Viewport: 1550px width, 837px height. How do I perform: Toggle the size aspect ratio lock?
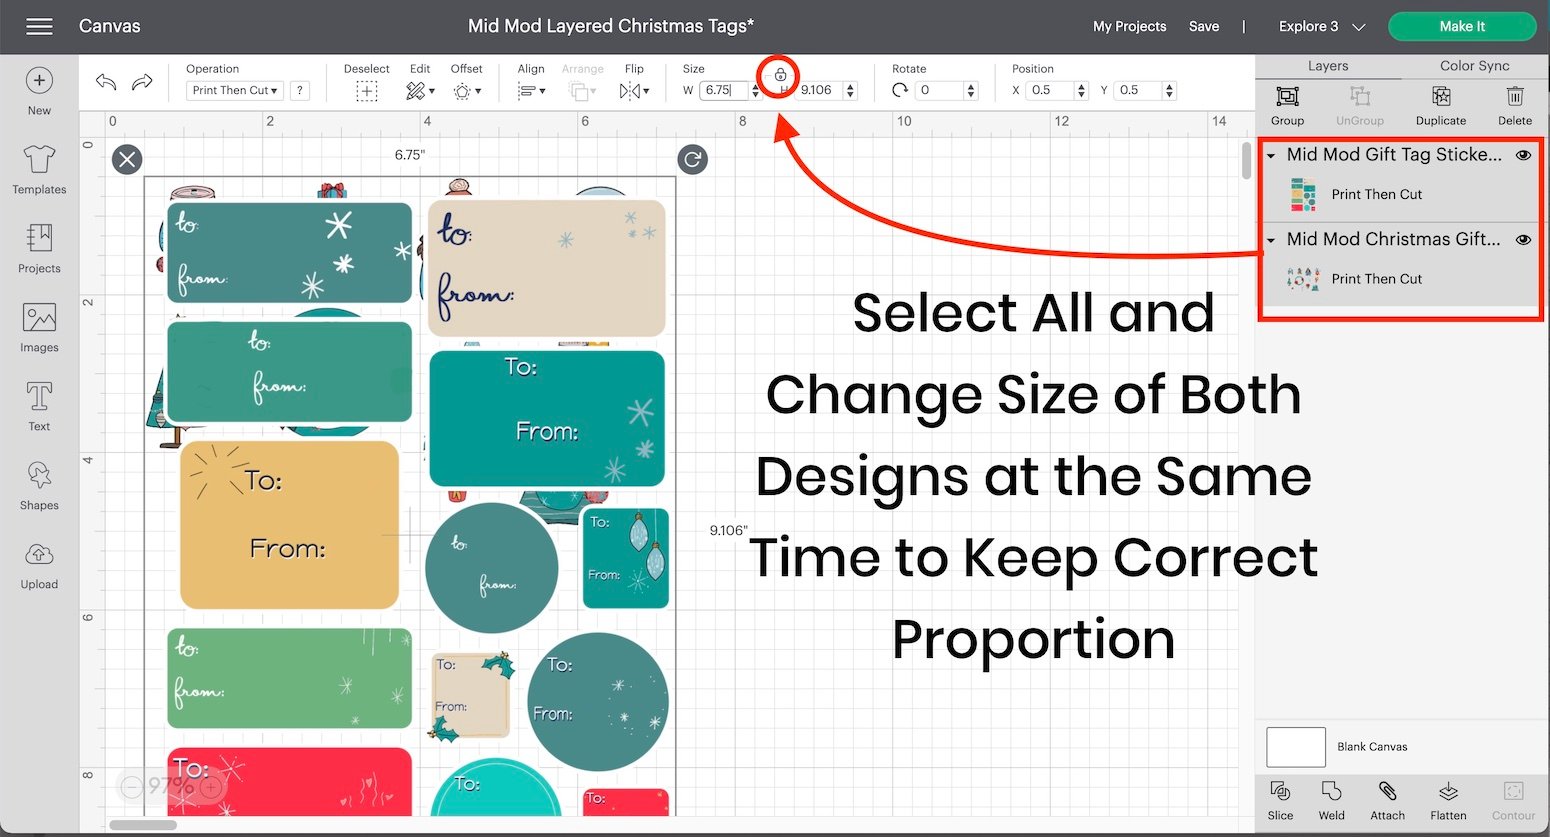780,75
